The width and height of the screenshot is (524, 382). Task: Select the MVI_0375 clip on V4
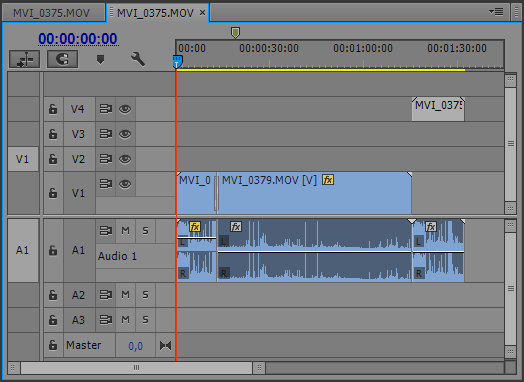(438, 109)
